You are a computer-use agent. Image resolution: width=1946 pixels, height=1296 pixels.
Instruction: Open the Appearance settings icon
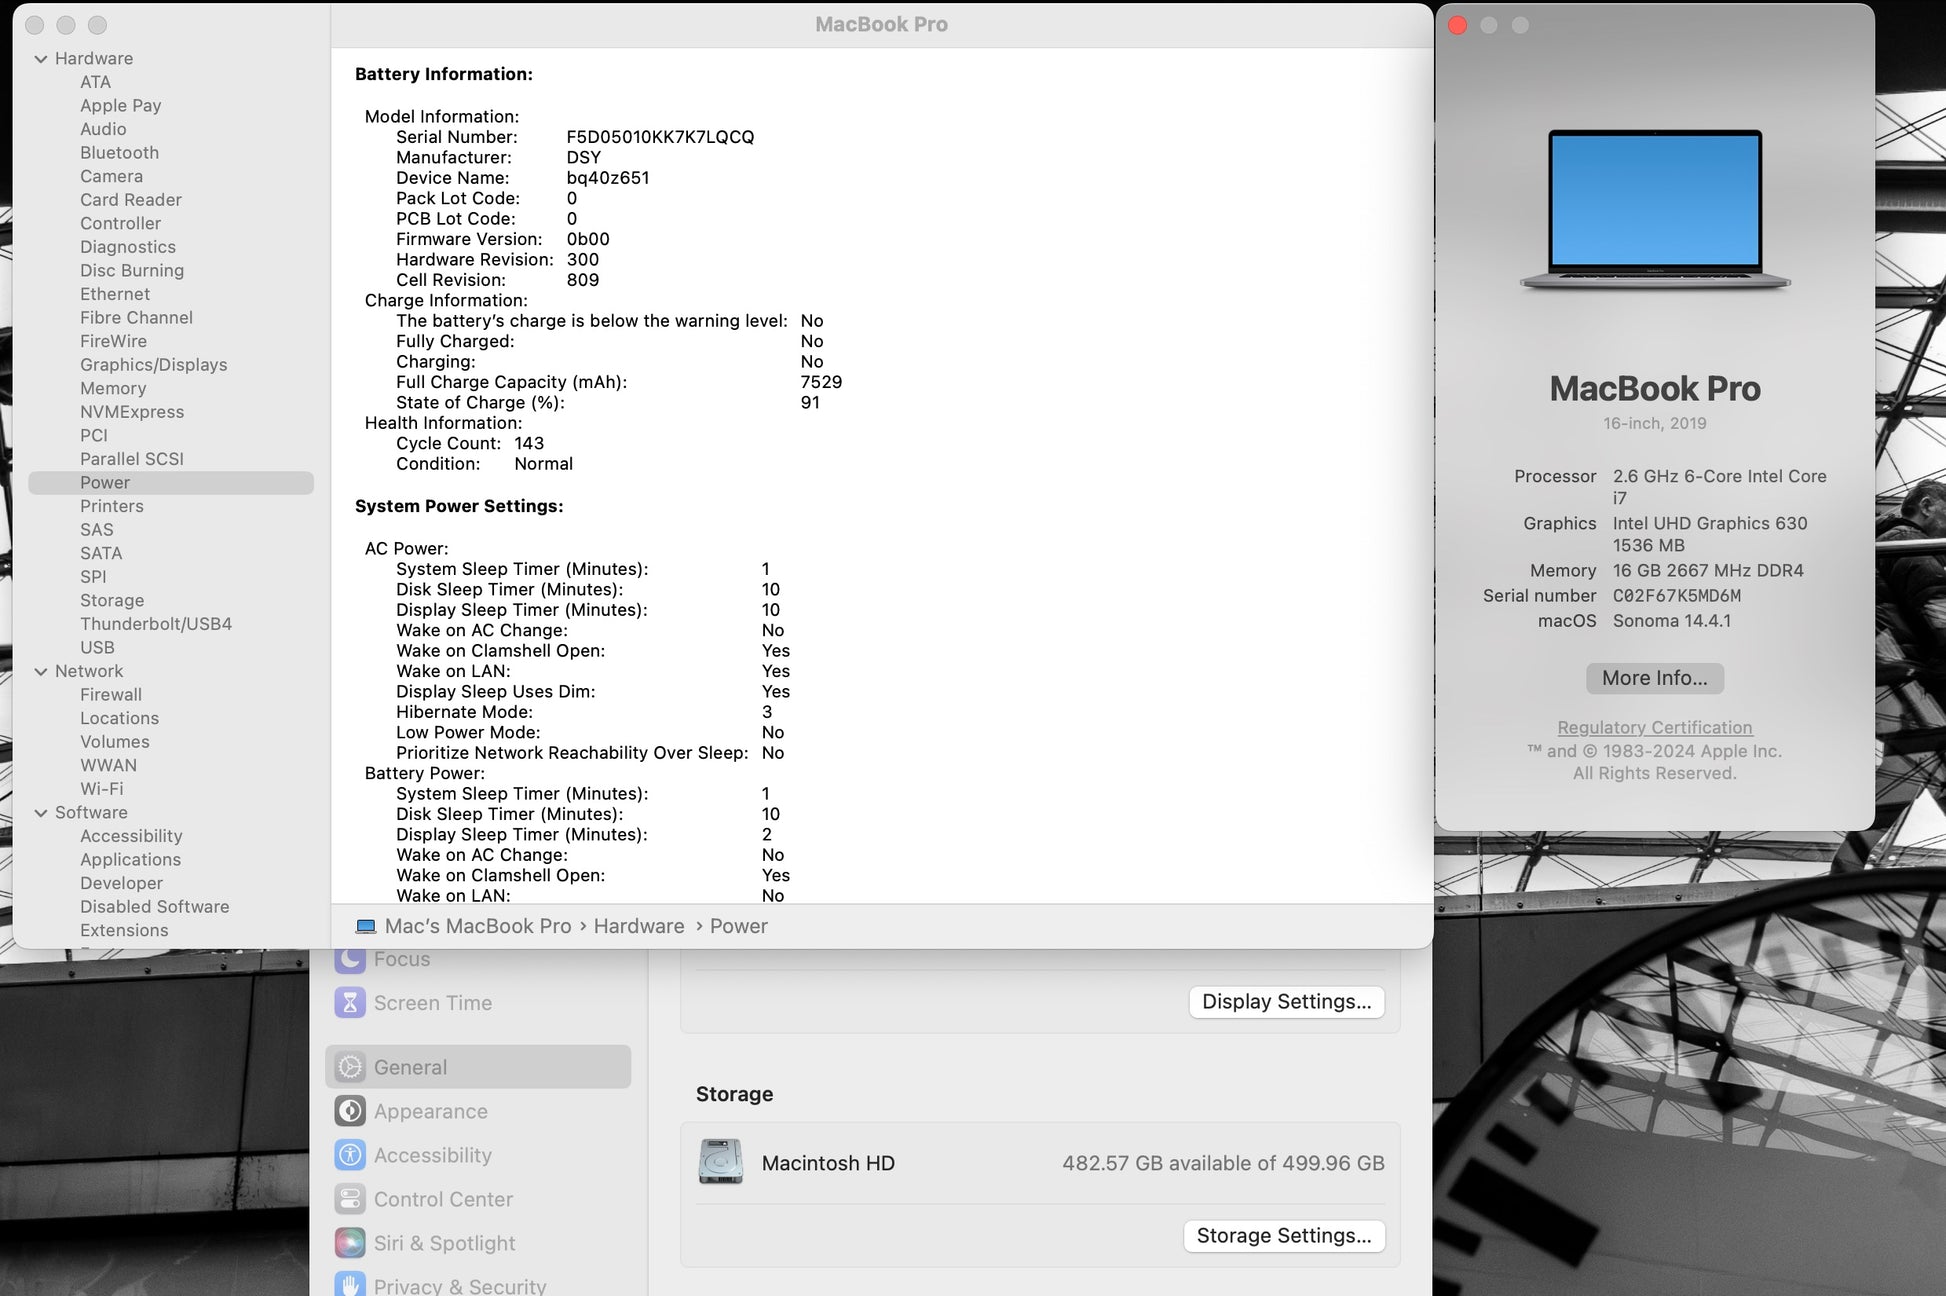pyautogui.click(x=350, y=1111)
